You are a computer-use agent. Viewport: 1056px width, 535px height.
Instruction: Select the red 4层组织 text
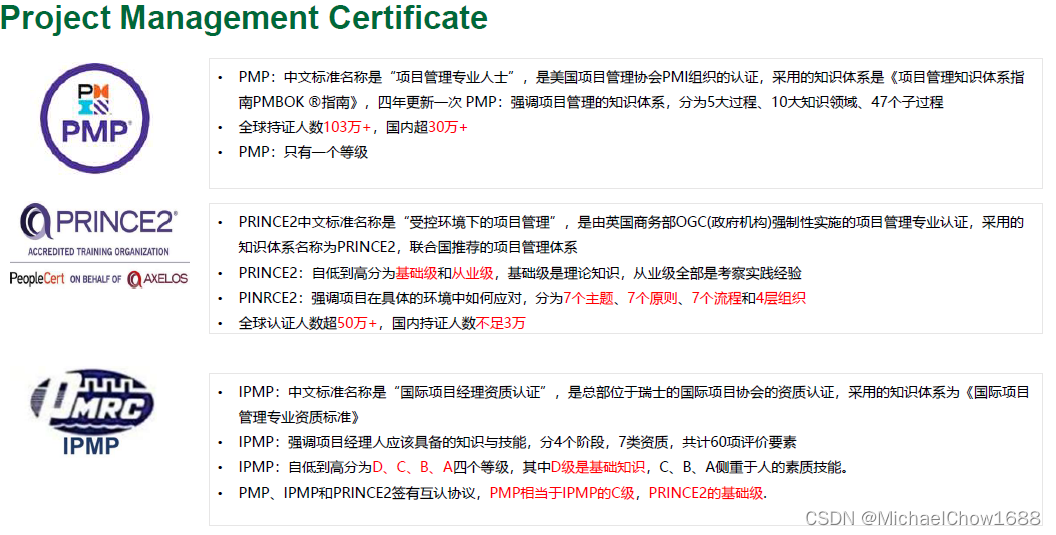(781, 298)
